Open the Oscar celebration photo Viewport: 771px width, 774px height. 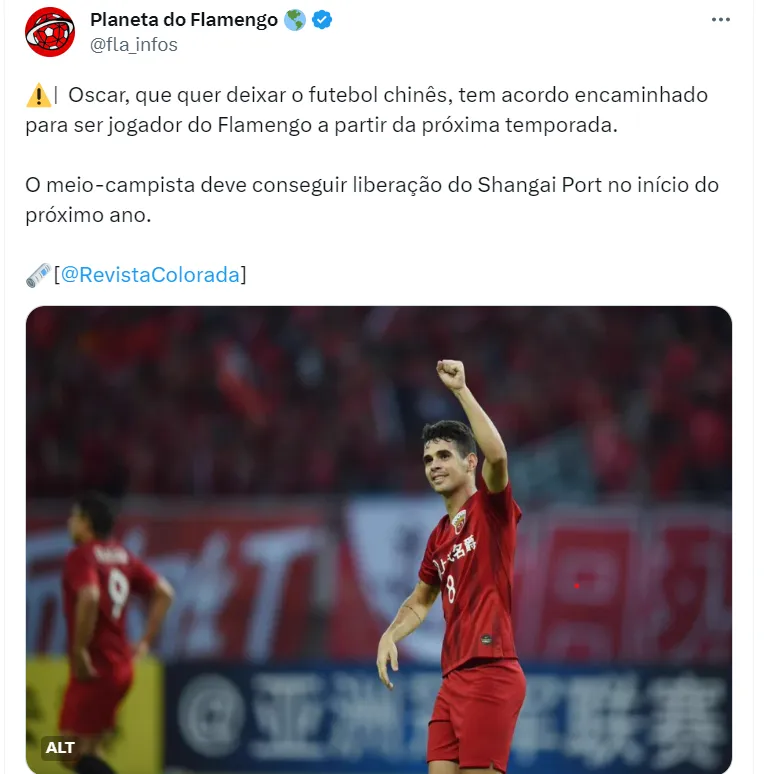(379, 540)
